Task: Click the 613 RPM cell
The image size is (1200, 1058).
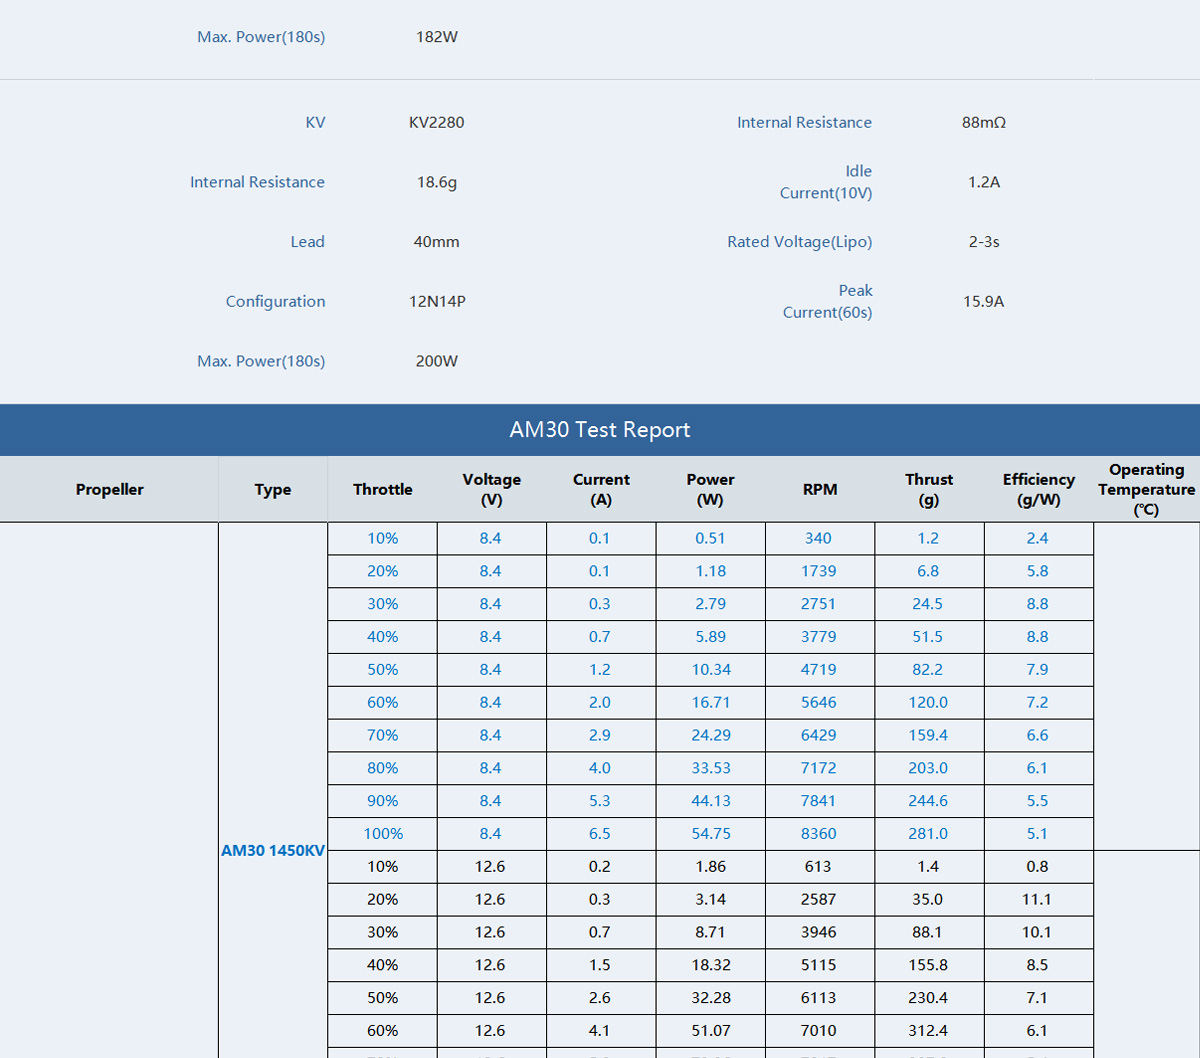Action: [820, 867]
